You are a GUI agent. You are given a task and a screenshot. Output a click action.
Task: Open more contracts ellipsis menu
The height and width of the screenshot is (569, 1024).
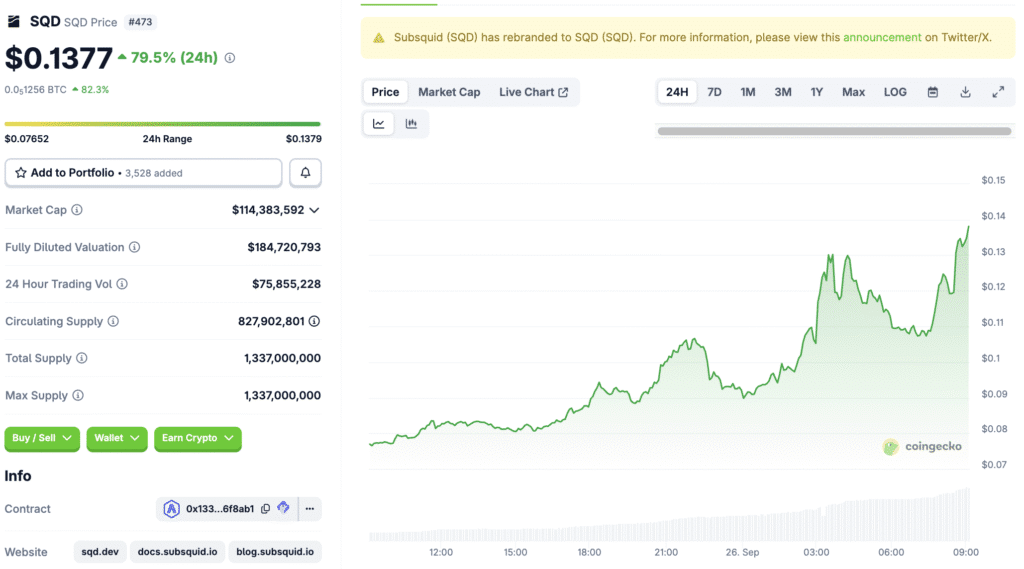coord(310,509)
